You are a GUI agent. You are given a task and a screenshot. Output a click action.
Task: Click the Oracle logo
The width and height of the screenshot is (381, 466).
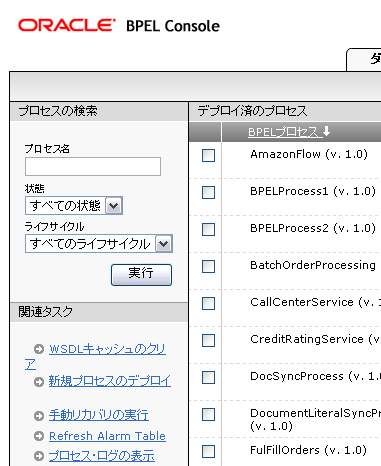point(67,25)
